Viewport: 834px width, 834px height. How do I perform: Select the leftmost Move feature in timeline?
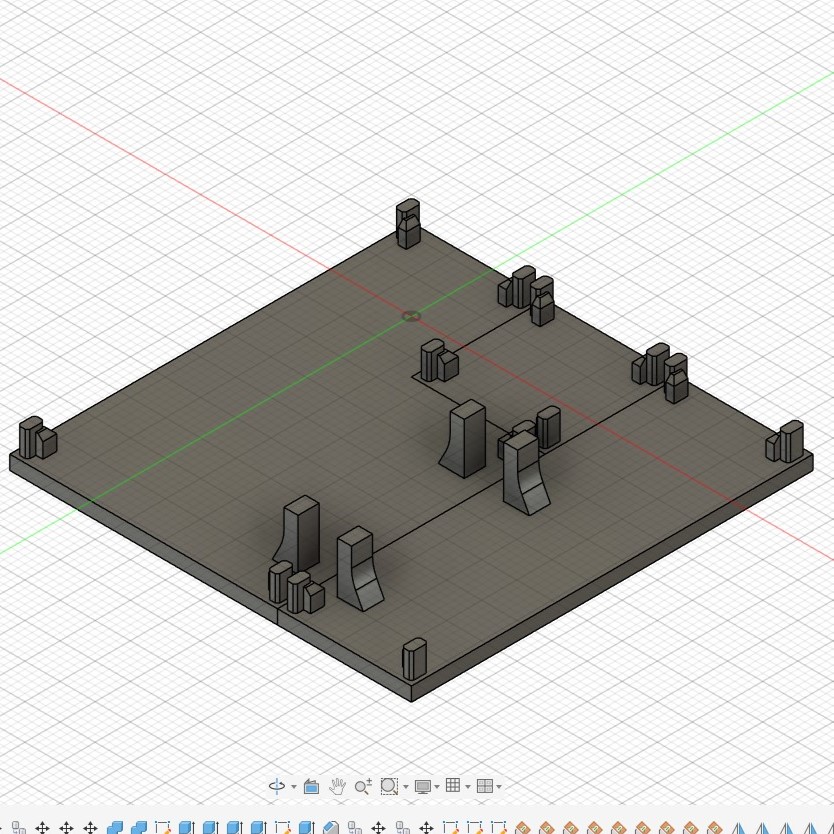click(x=42, y=828)
